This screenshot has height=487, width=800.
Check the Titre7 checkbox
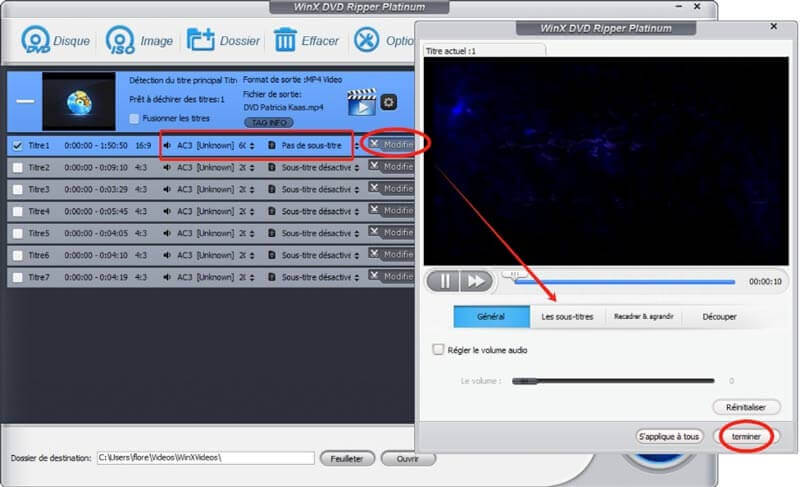(x=18, y=277)
